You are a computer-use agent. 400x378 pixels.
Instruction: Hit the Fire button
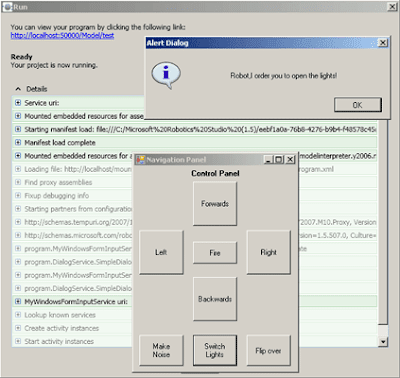point(215,253)
